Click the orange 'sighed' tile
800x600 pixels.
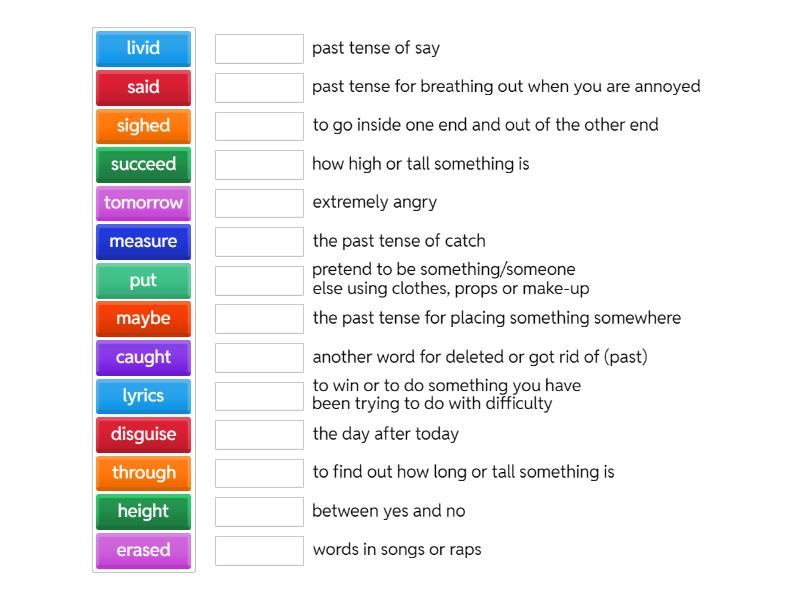[x=143, y=126]
